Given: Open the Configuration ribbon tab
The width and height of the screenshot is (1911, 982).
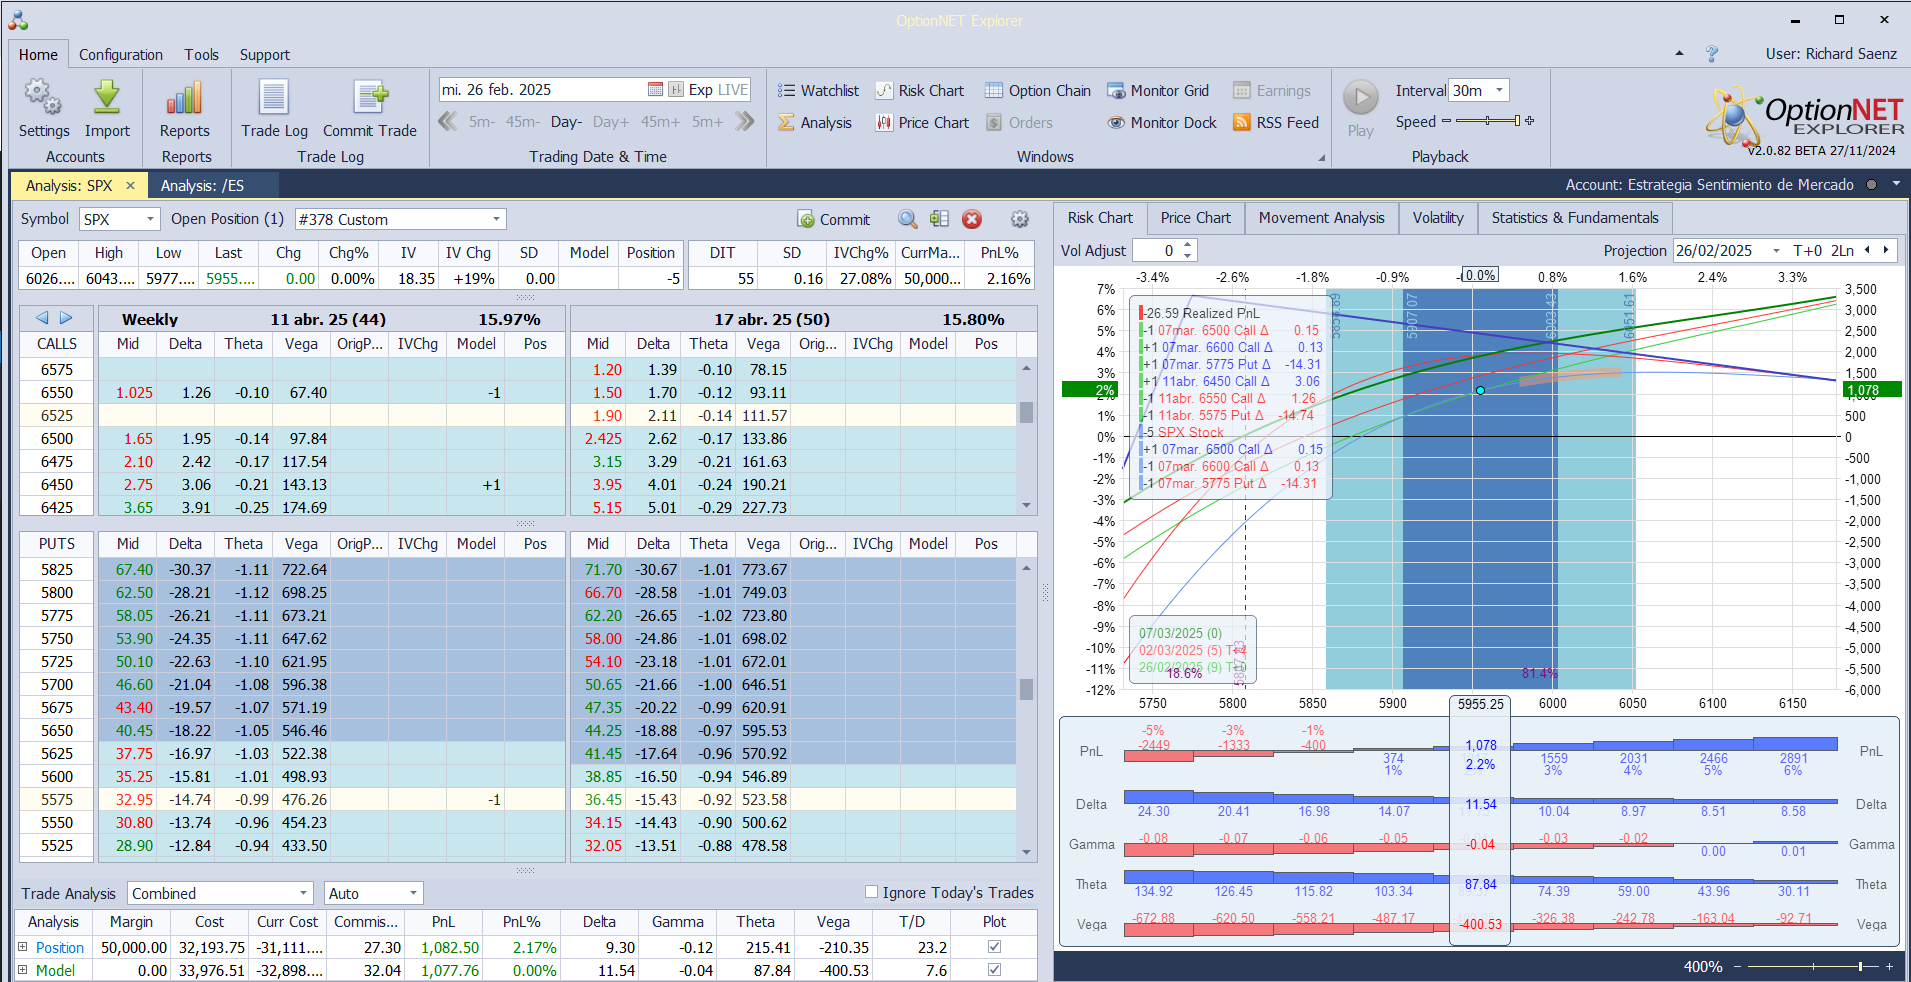Looking at the screenshot, I should pos(121,55).
